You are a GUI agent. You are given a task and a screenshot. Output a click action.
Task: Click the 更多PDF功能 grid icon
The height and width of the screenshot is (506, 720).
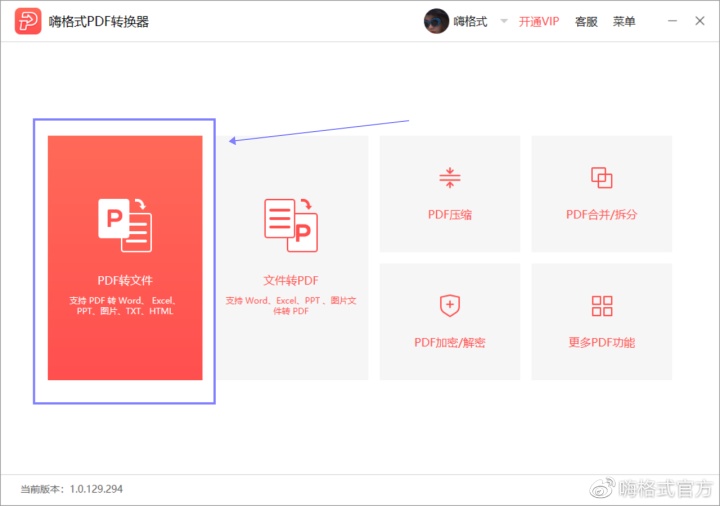click(x=602, y=306)
